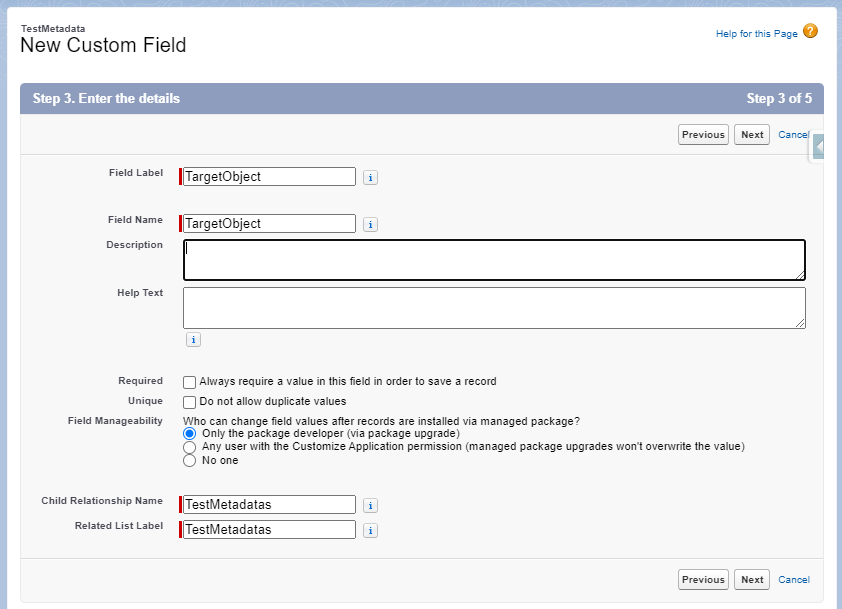Select the No one radio option
The height and width of the screenshot is (609, 842).
coord(189,460)
